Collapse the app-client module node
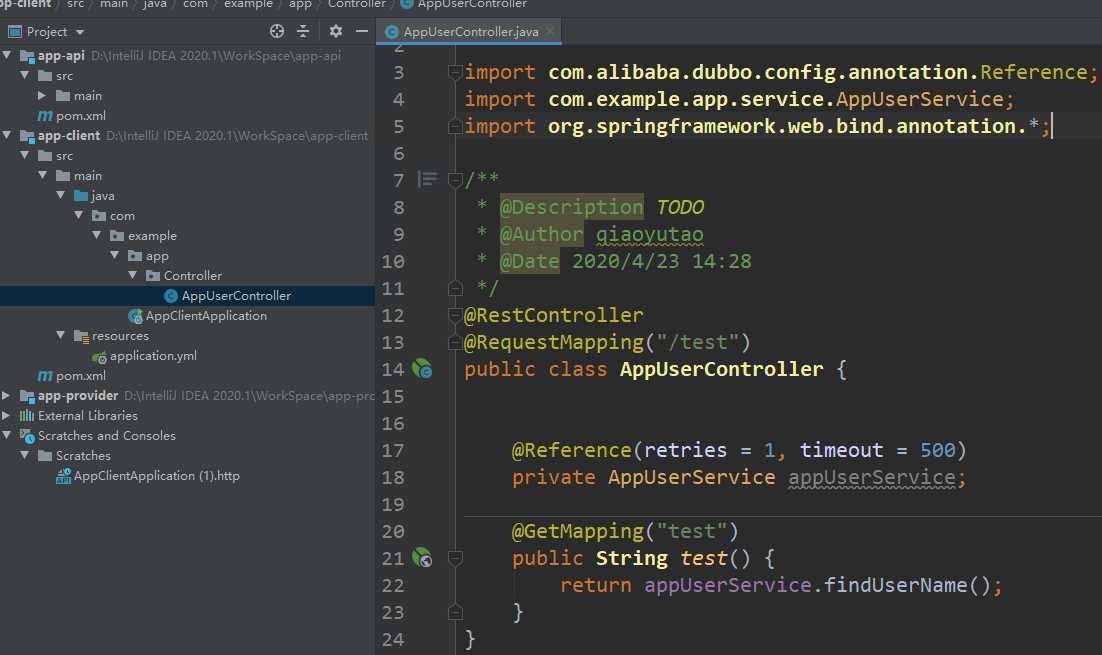1102x655 pixels. click(x=7, y=135)
